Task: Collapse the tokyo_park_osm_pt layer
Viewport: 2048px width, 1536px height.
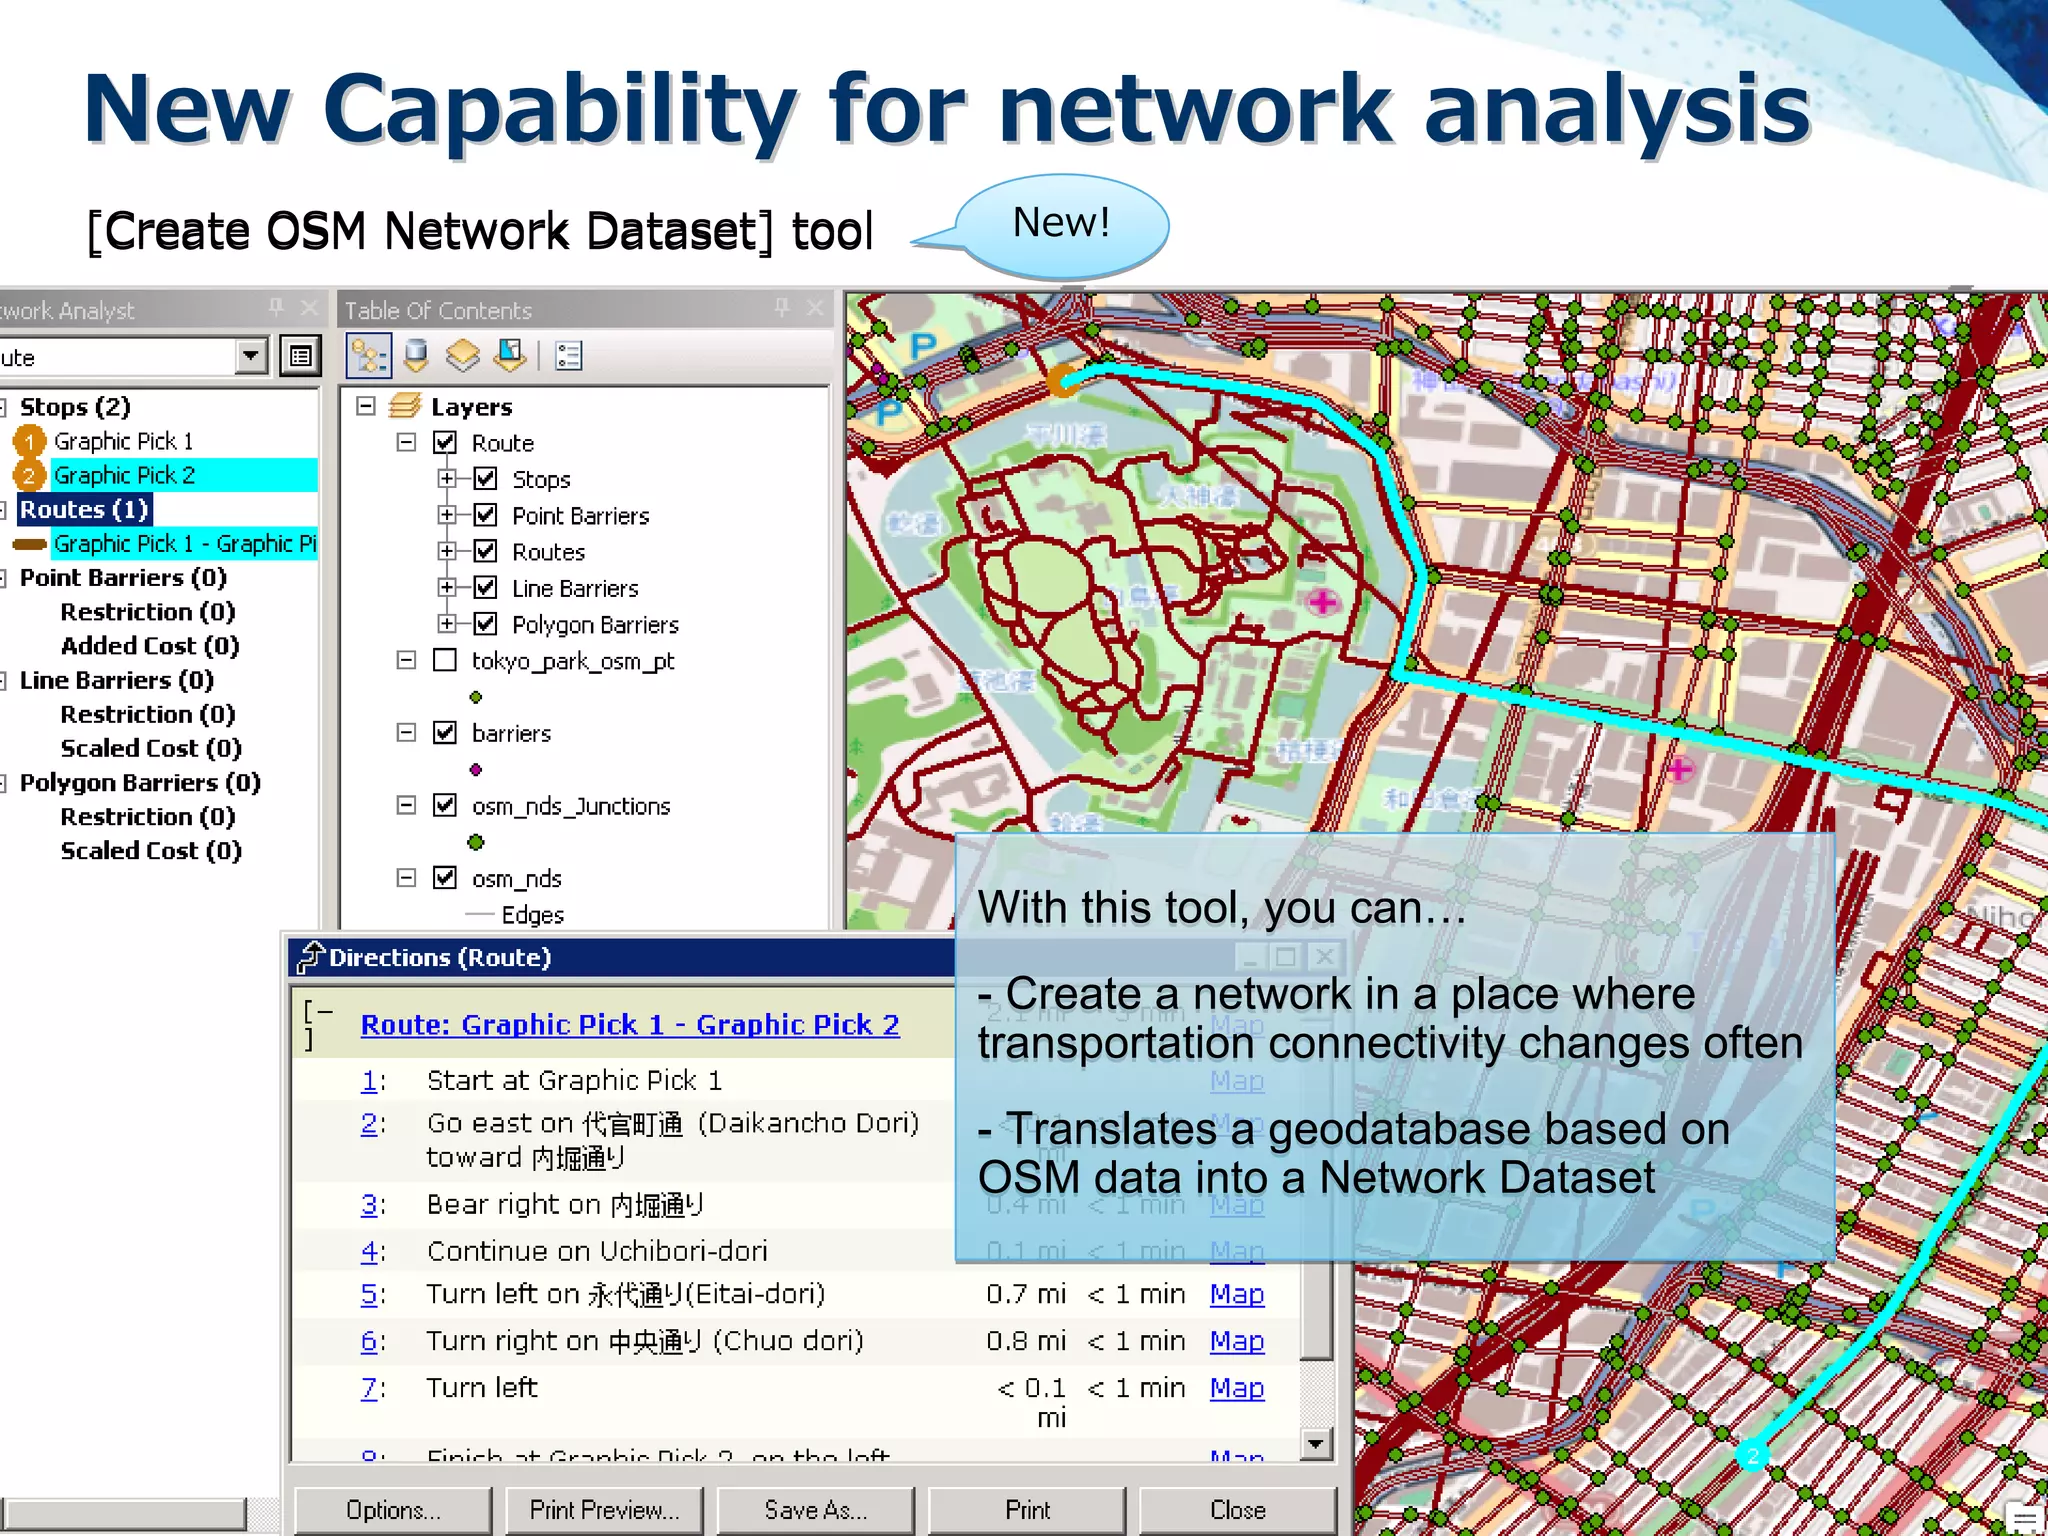Action: point(406,660)
